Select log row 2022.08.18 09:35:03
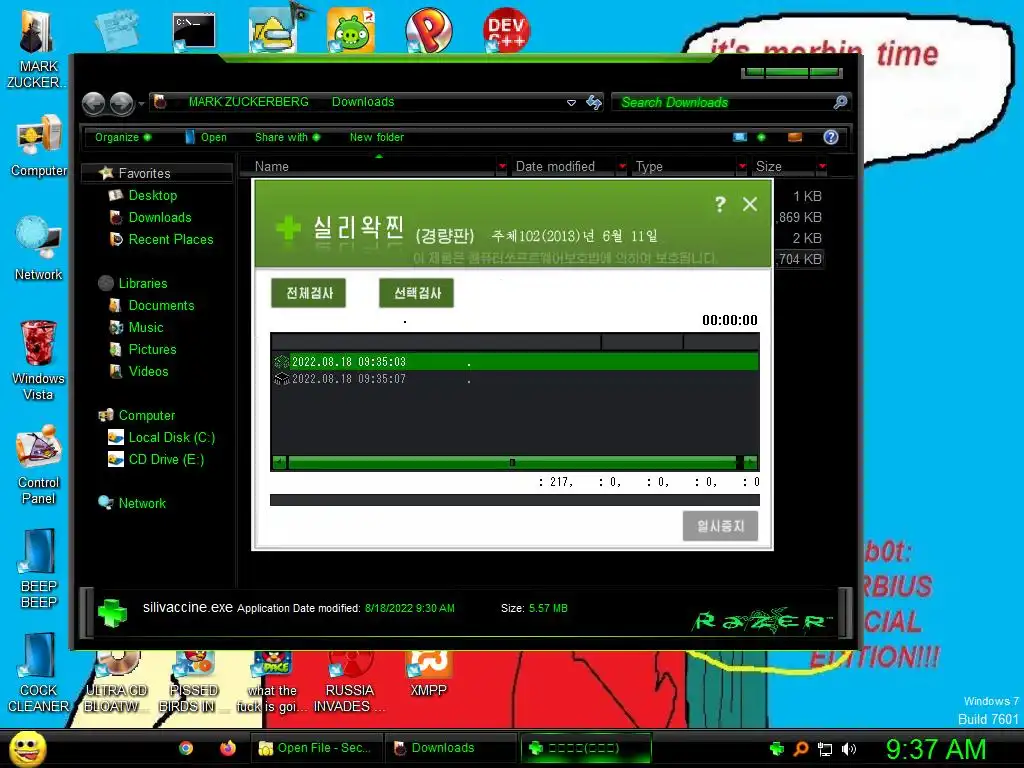This screenshot has height=768, width=1024. click(x=515, y=362)
